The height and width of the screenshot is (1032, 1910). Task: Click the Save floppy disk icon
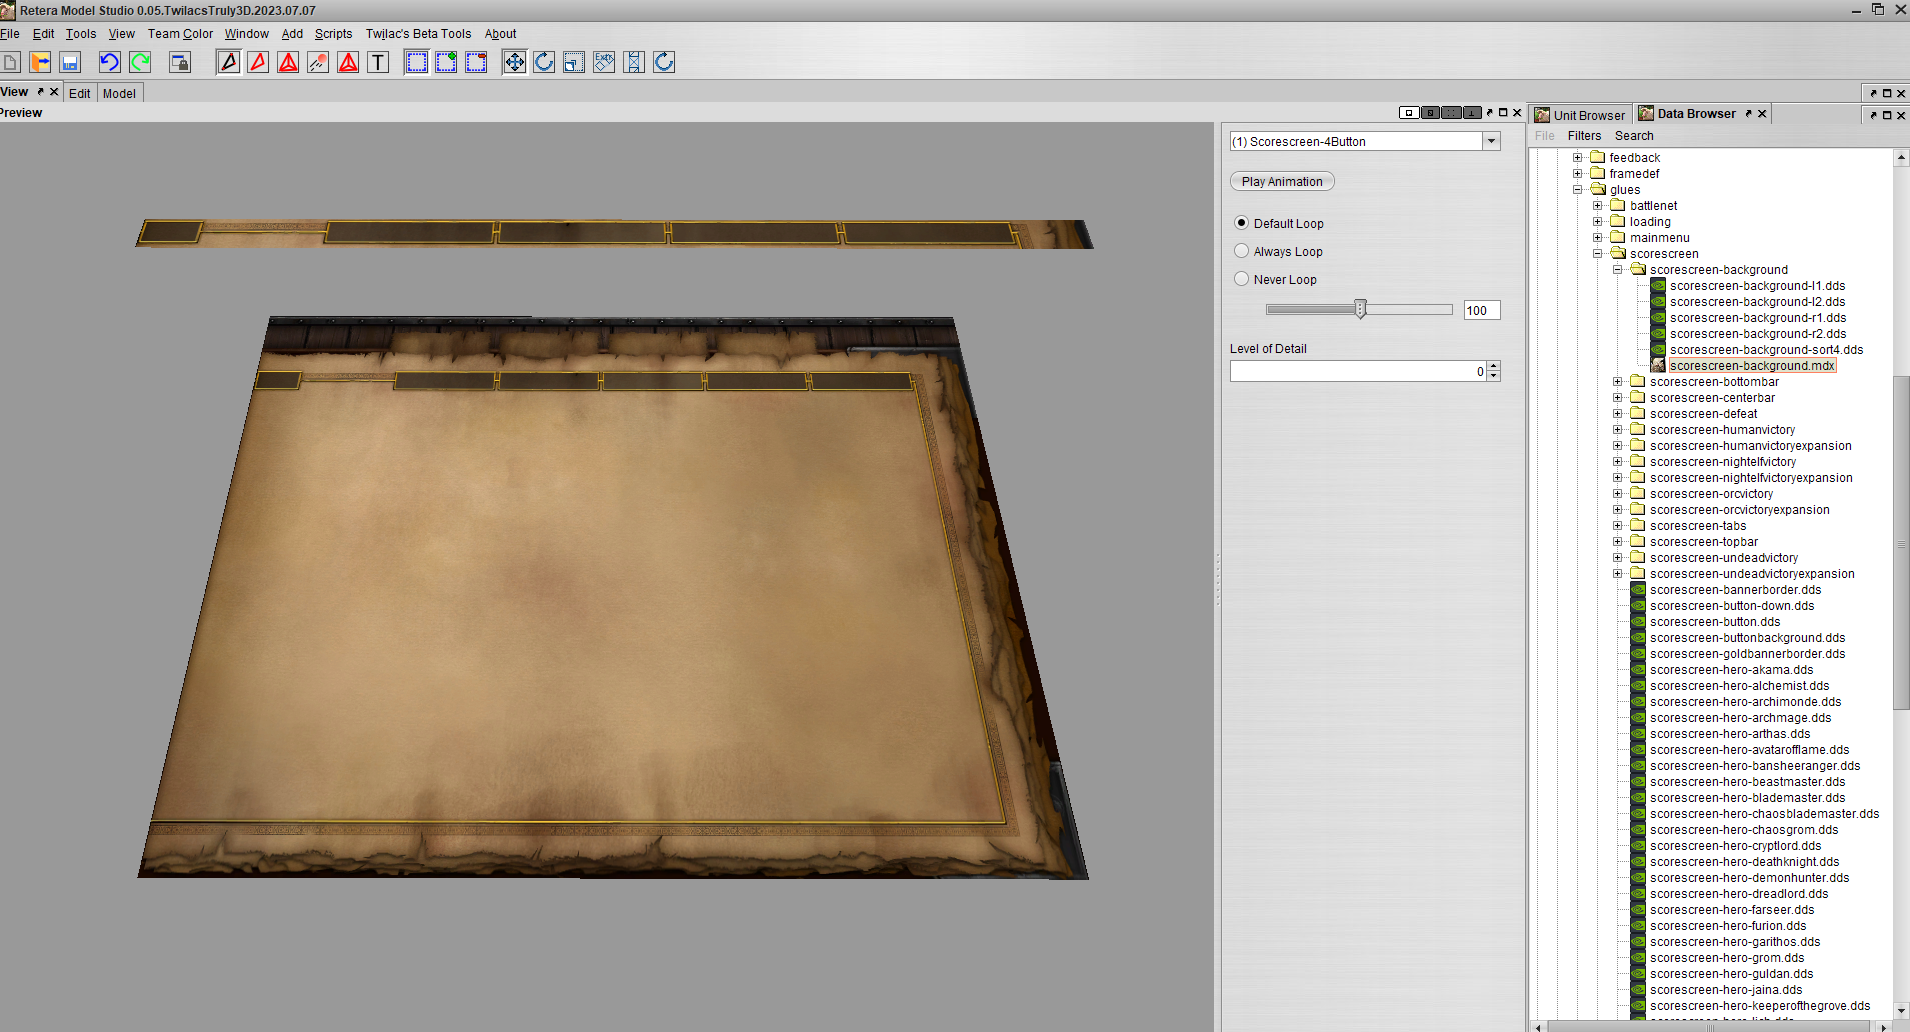[70, 62]
